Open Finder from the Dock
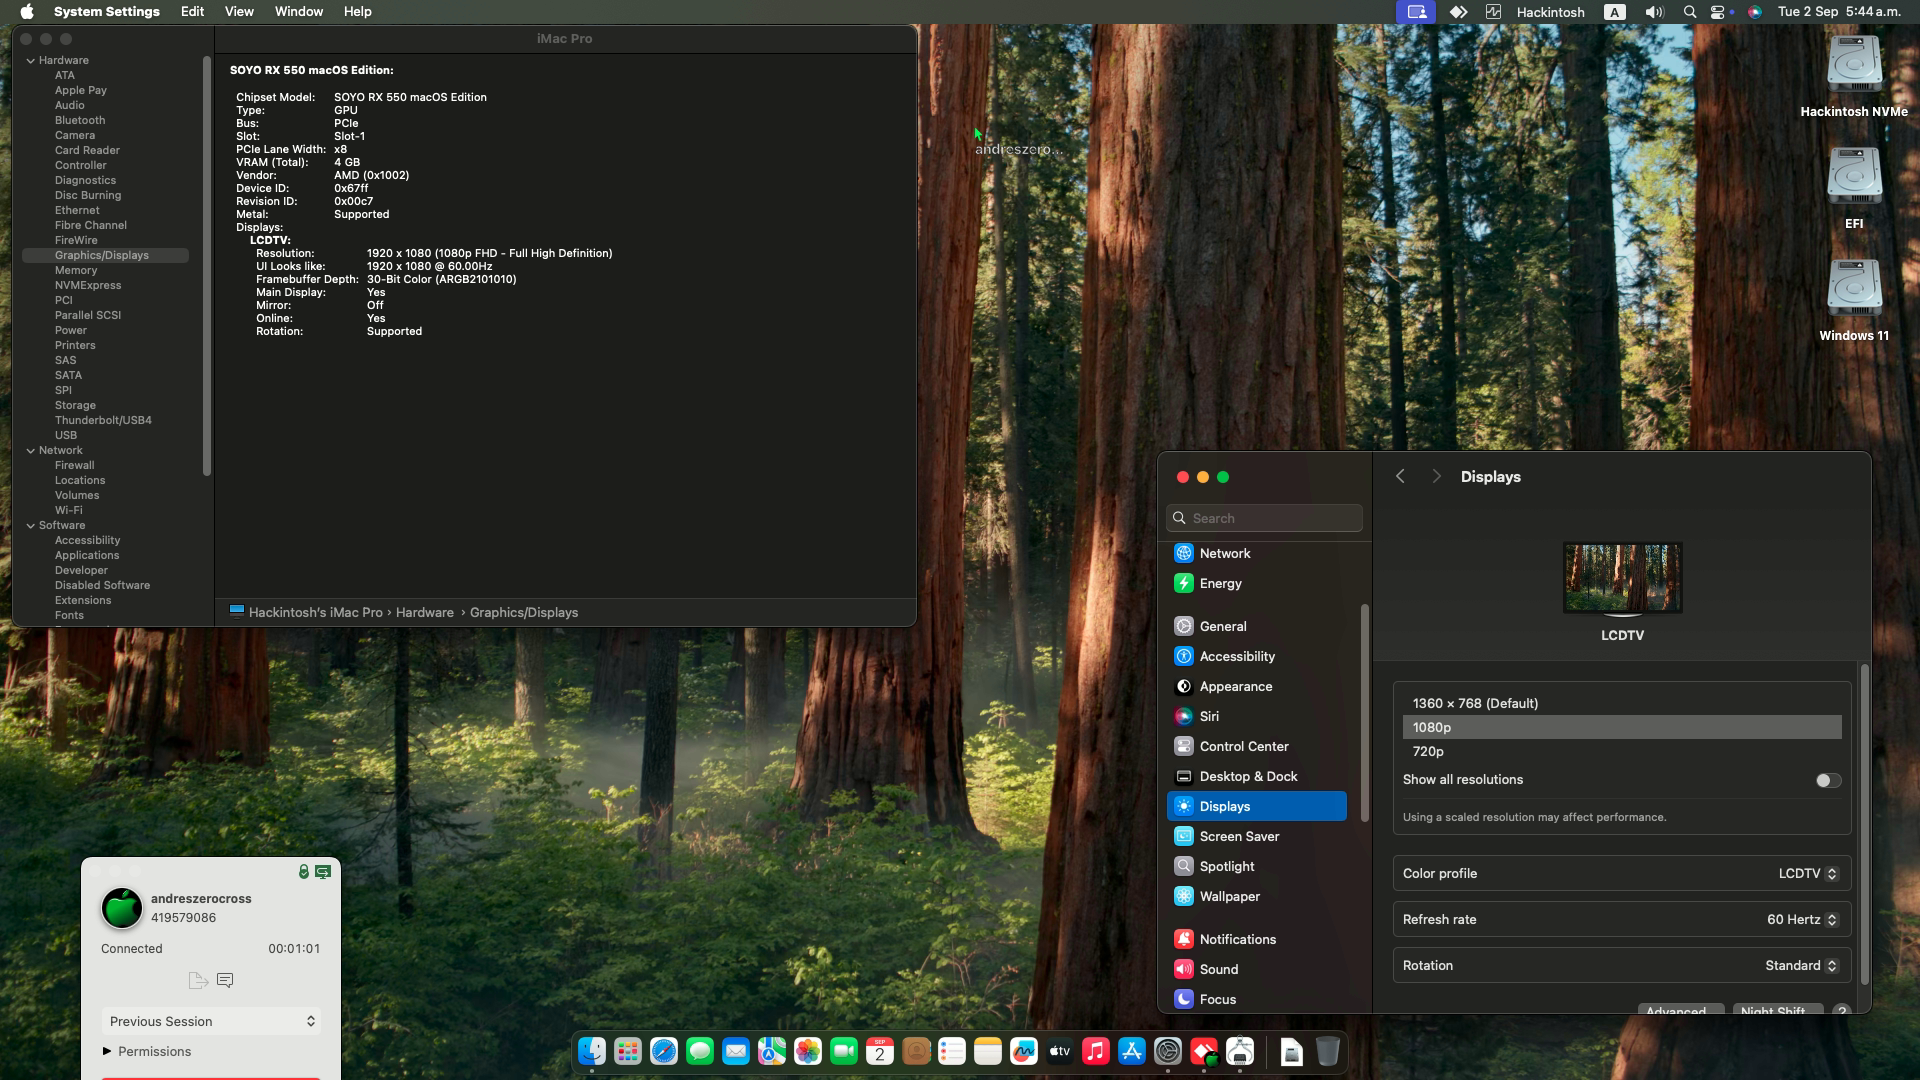This screenshot has height=1080, width=1920. point(592,1051)
